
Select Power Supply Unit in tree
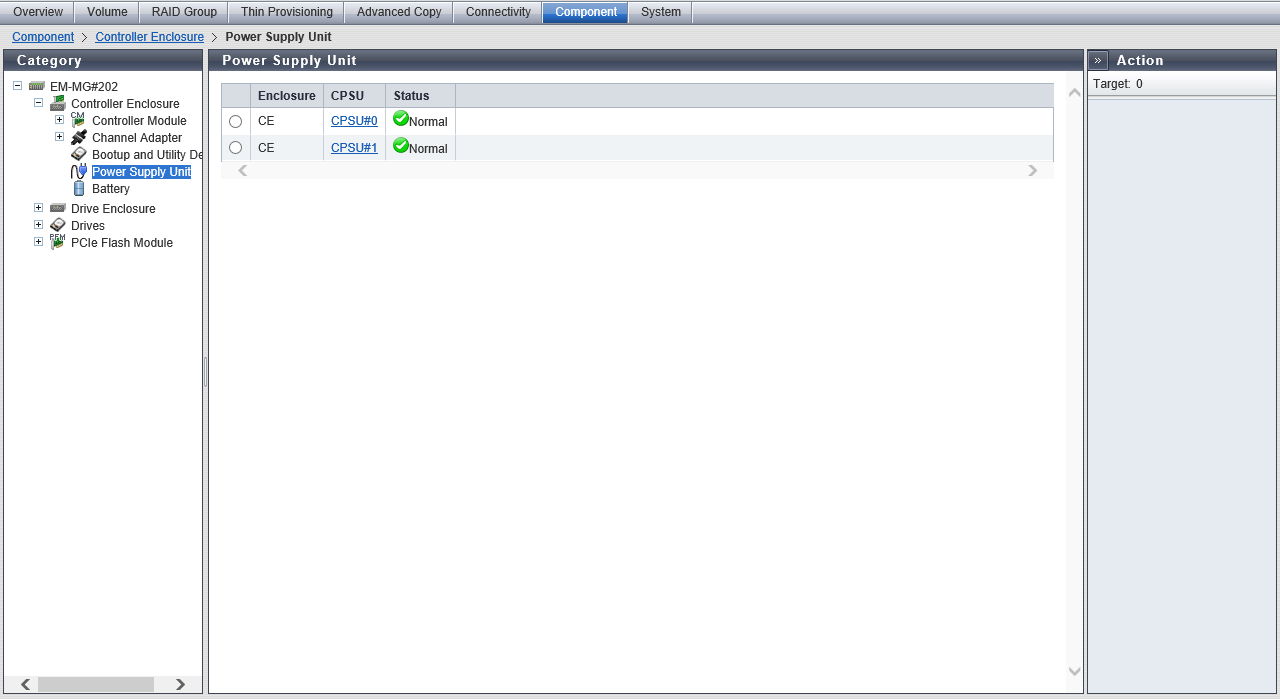[141, 172]
